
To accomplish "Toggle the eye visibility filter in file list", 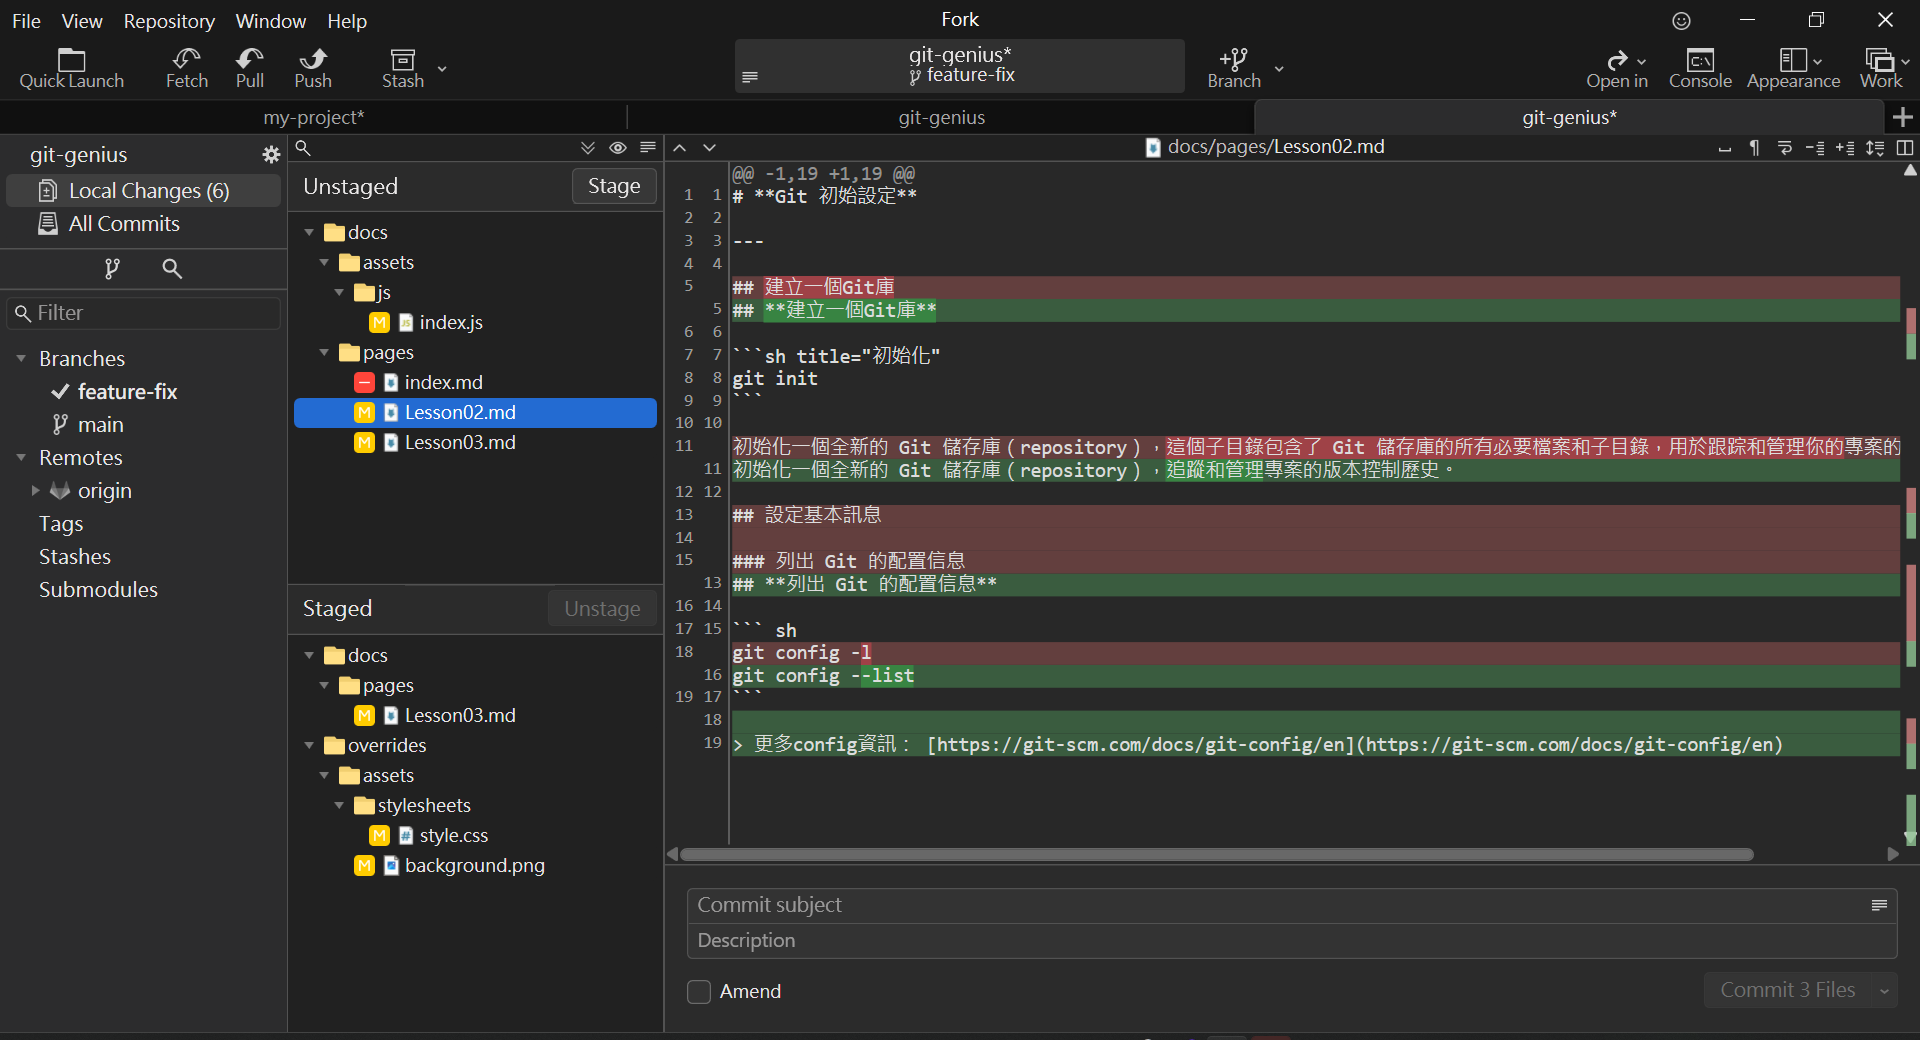I will [x=618, y=148].
